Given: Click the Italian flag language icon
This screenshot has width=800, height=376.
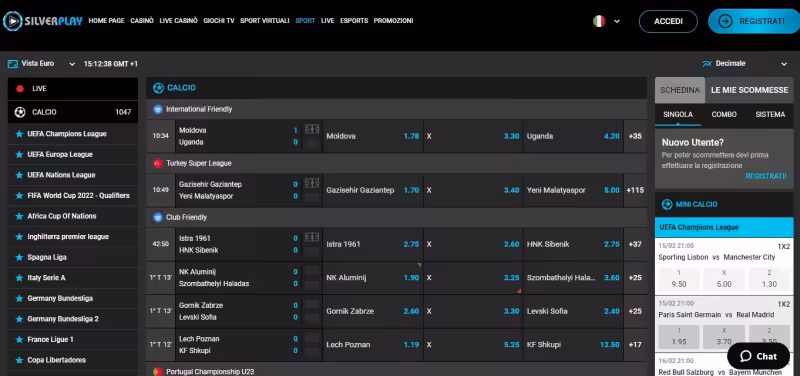Looking at the screenshot, I should [599, 21].
